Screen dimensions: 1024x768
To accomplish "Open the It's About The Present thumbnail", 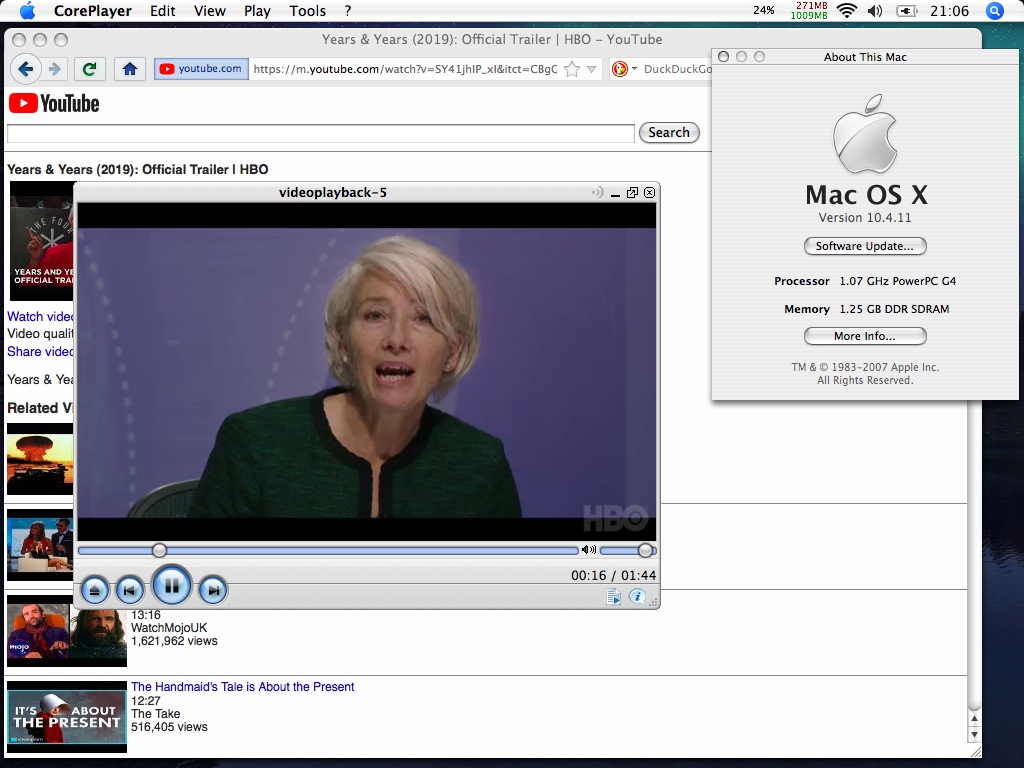I will click(x=67, y=716).
